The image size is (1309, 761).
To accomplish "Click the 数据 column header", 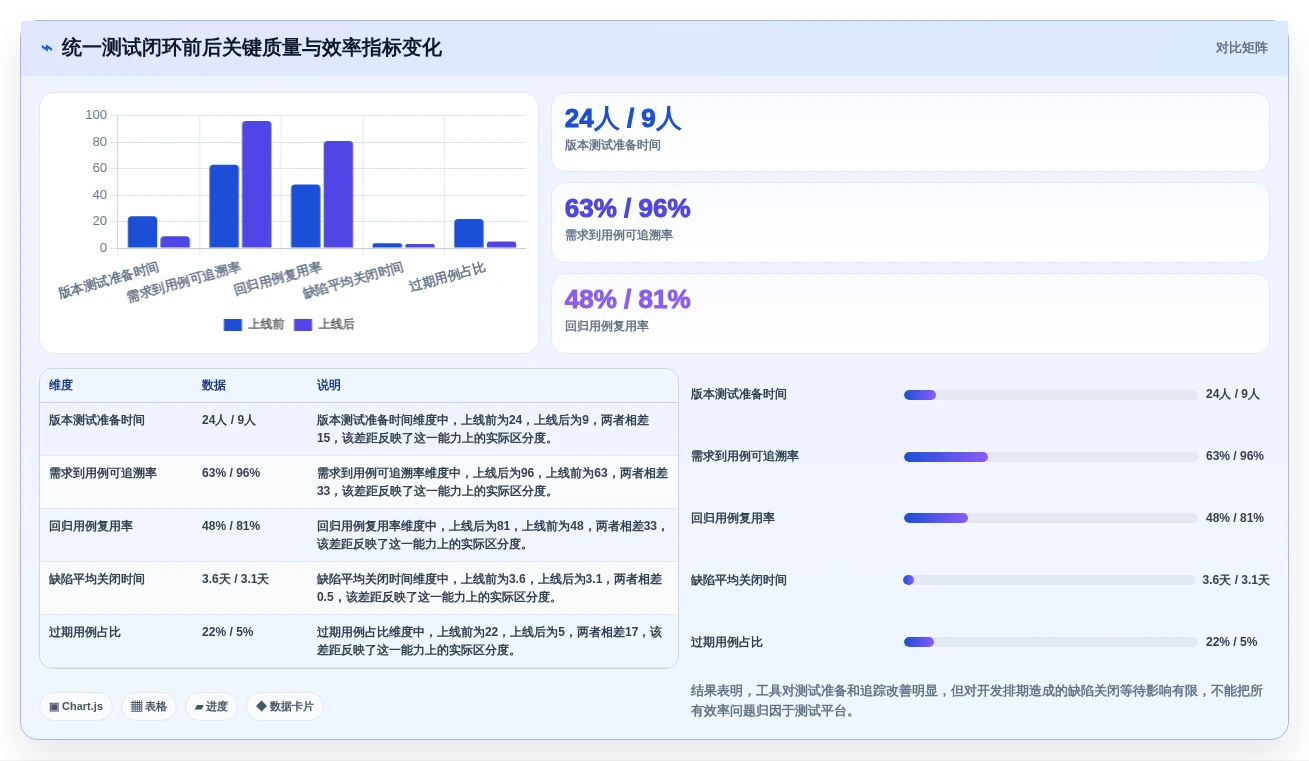I will [x=214, y=385].
